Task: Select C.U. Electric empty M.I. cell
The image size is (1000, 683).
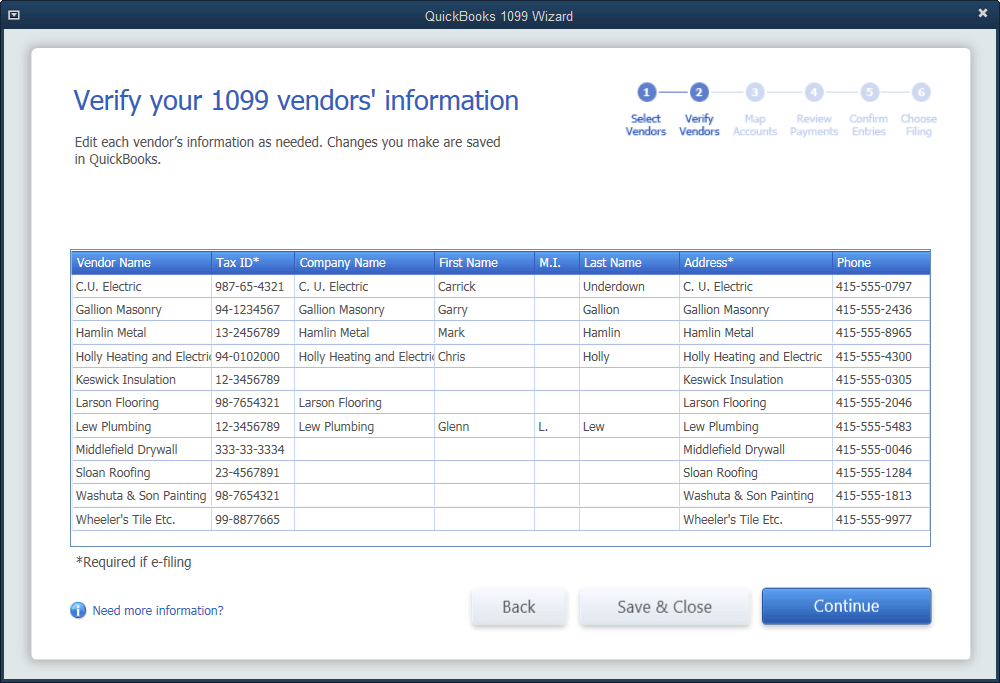Action: pyautogui.click(x=557, y=286)
